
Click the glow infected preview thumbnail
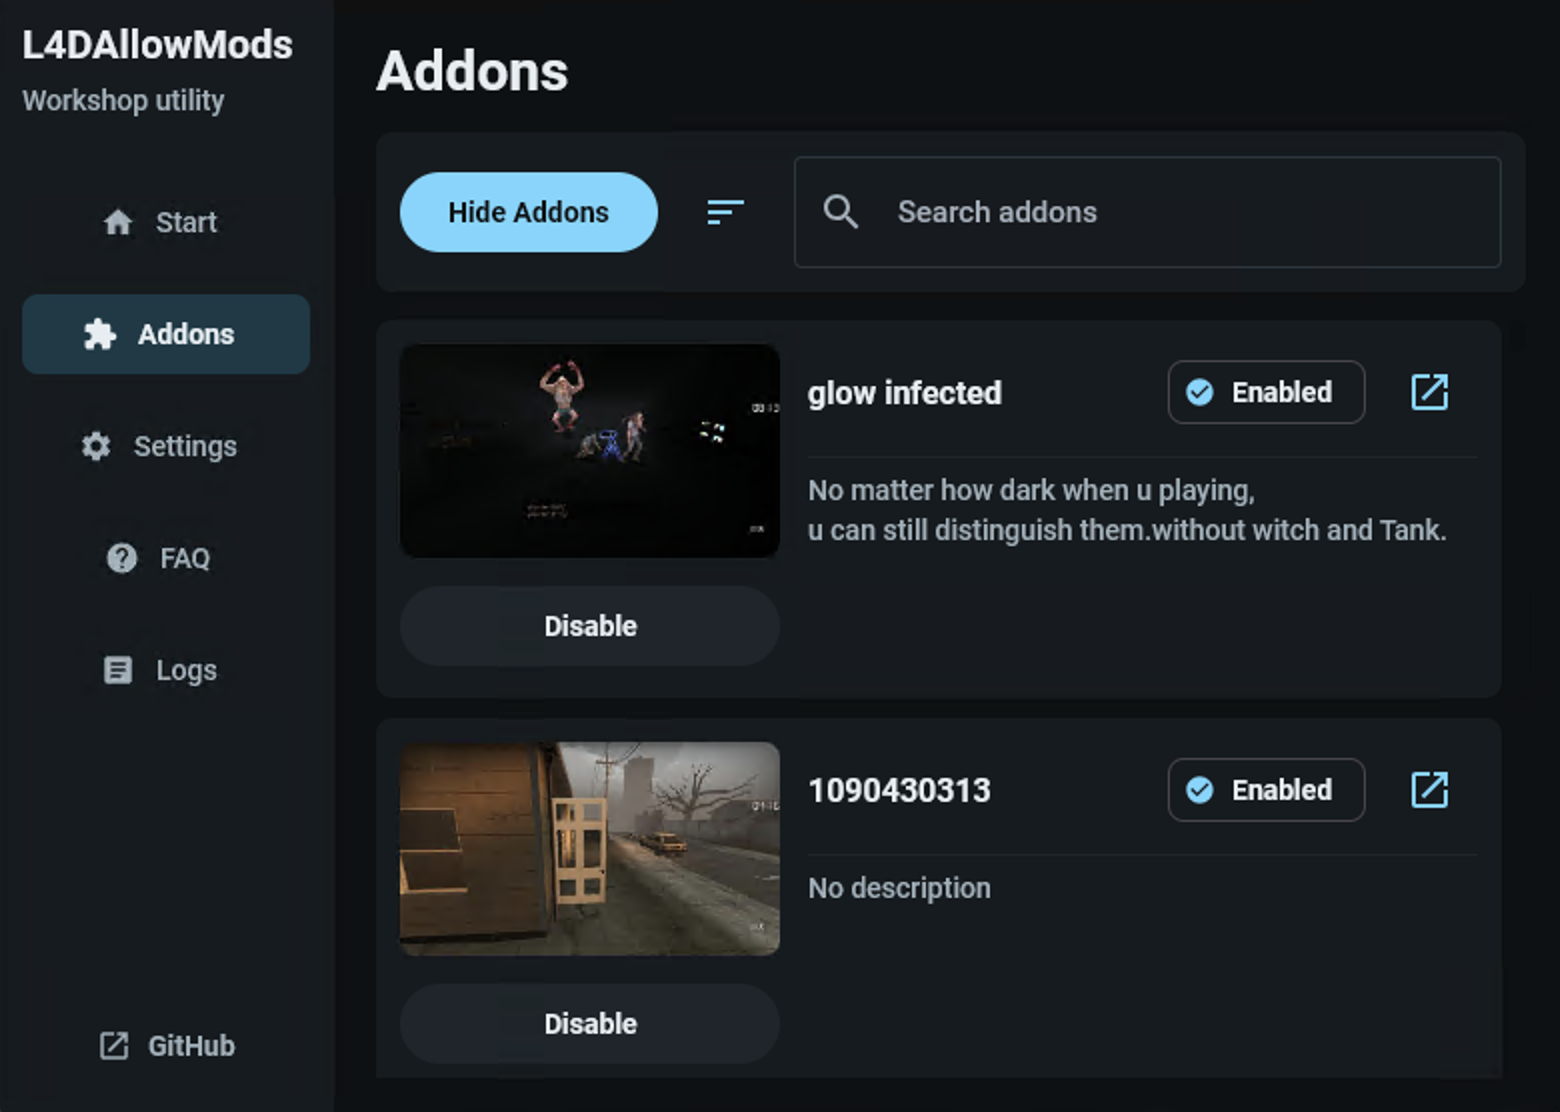click(590, 451)
